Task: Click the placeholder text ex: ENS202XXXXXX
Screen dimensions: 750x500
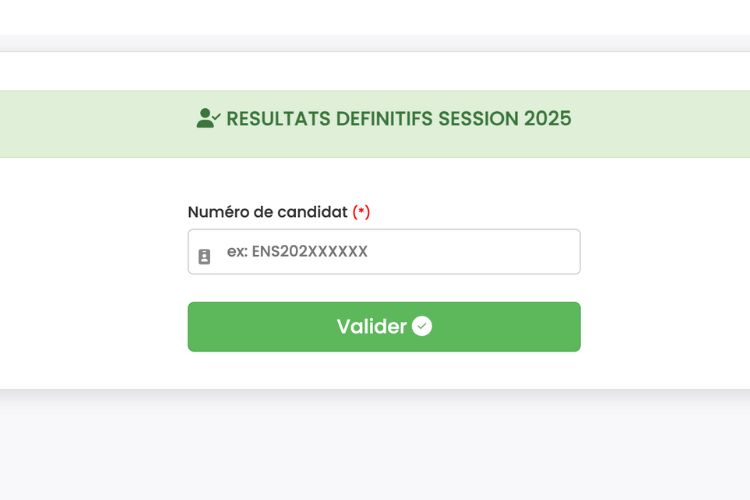Action: 297,252
